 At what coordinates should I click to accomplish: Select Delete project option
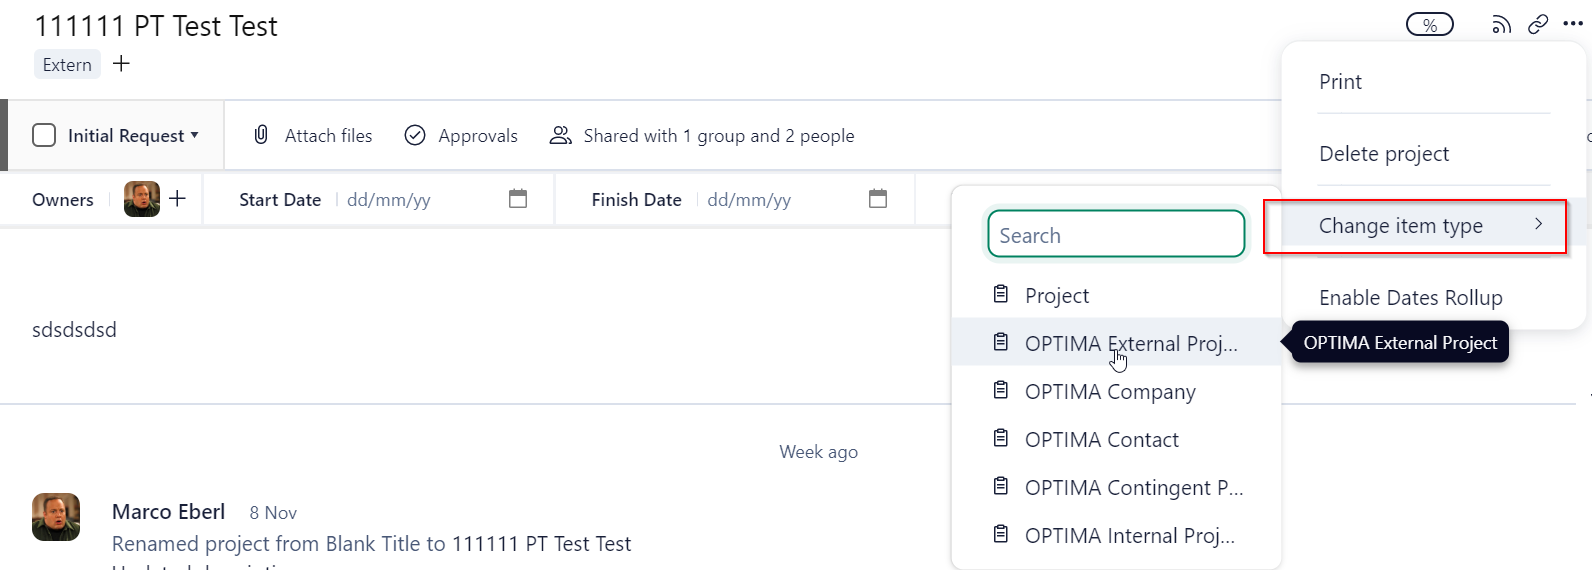[x=1384, y=154]
